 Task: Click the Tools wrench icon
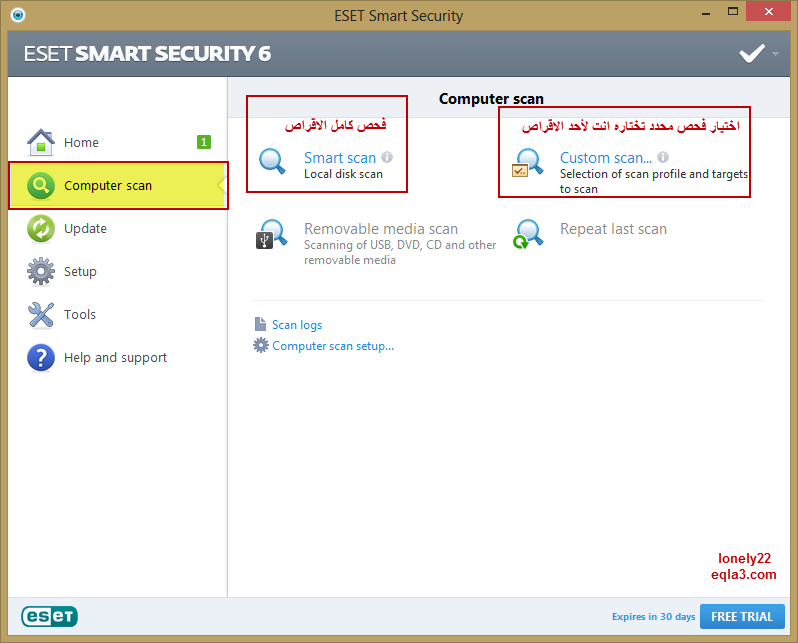pos(41,315)
